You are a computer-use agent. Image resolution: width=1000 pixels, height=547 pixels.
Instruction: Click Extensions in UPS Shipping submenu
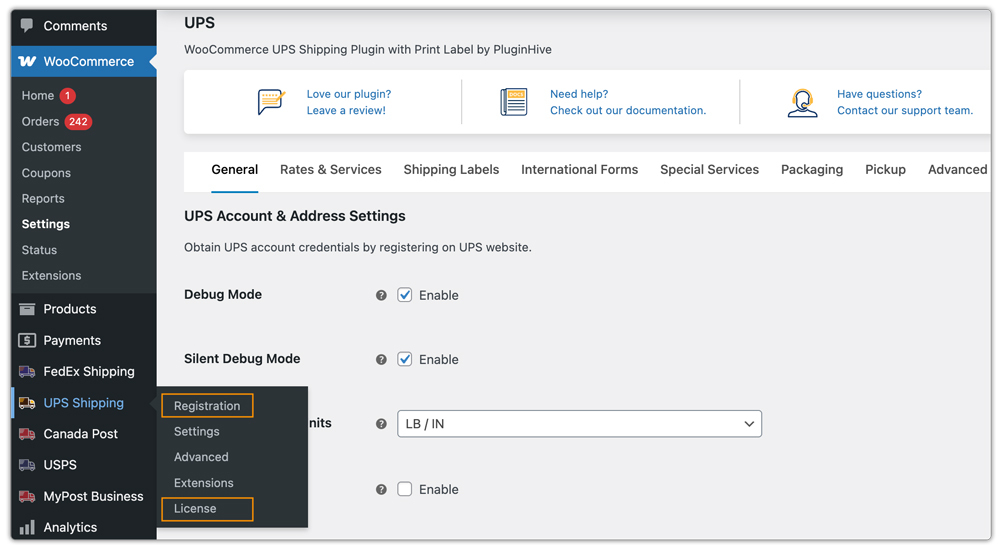(203, 483)
